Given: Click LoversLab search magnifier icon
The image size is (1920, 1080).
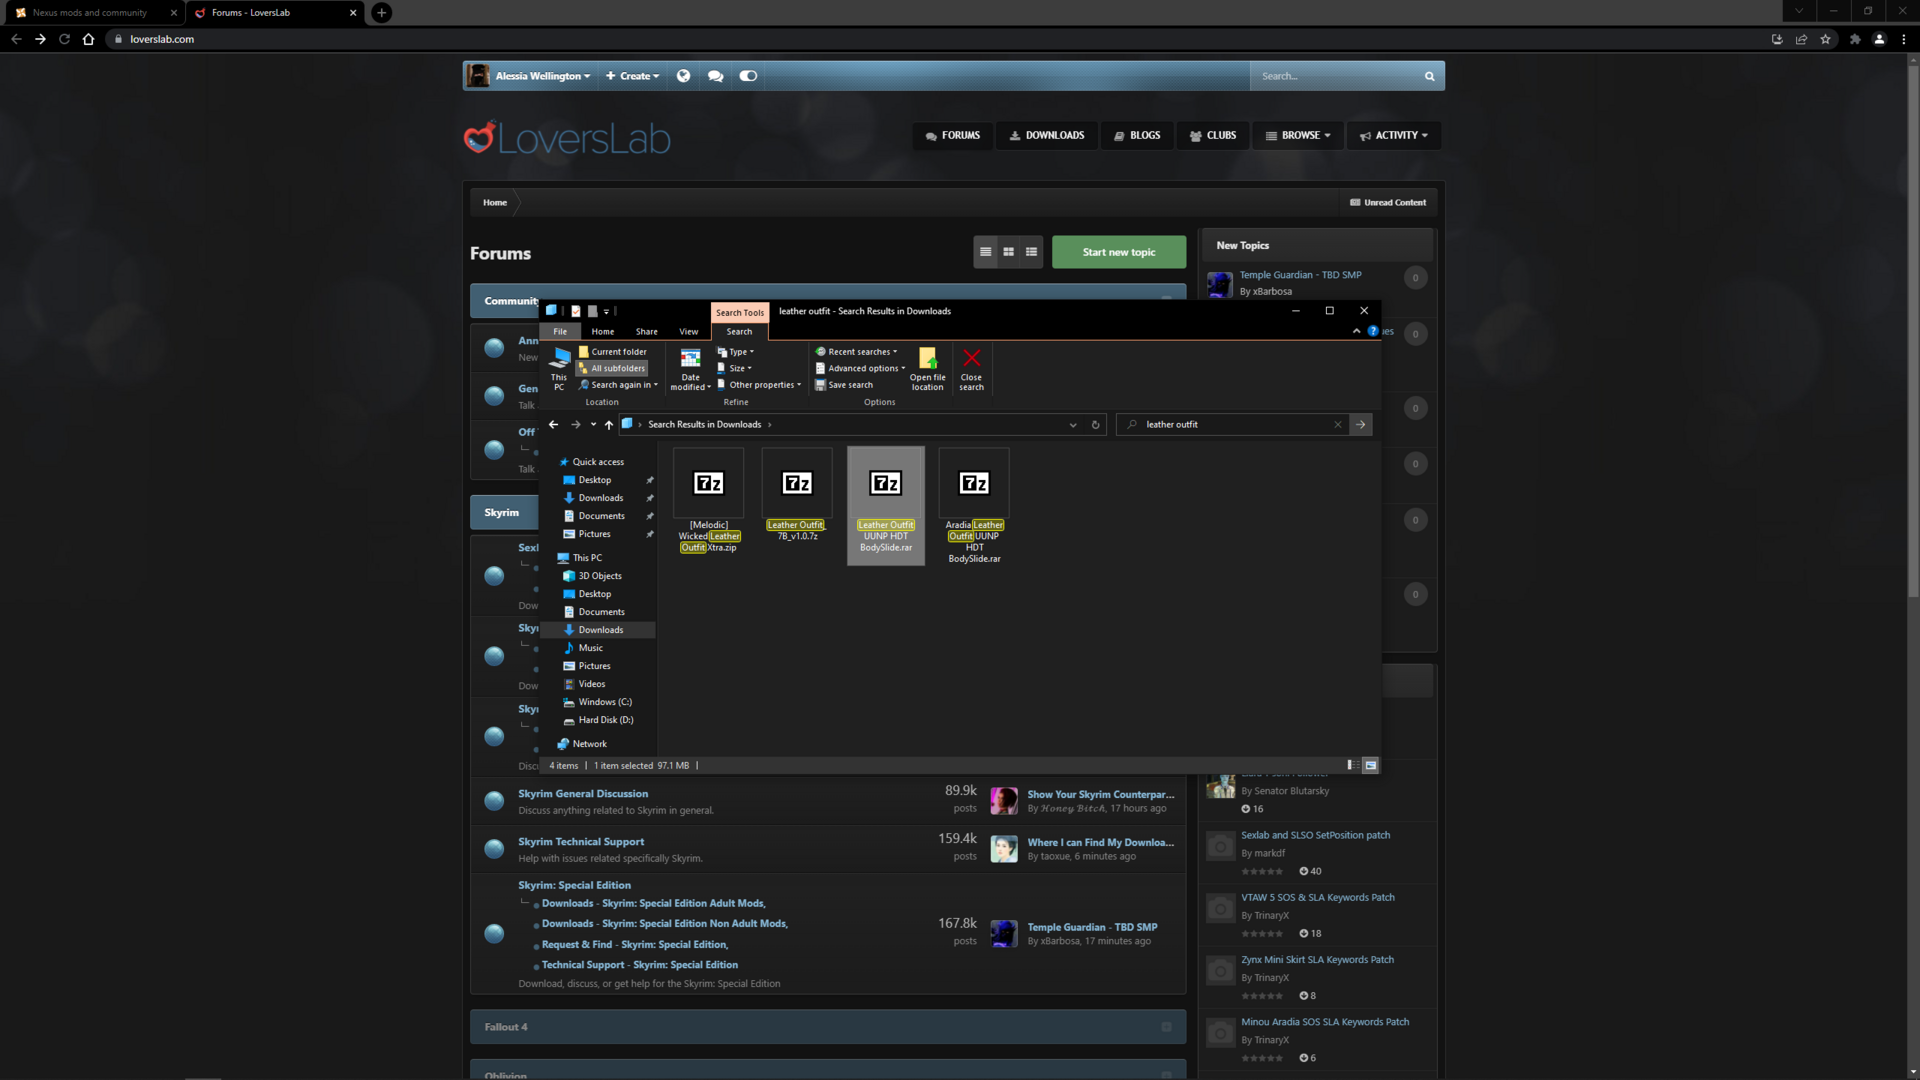Looking at the screenshot, I should (1429, 76).
